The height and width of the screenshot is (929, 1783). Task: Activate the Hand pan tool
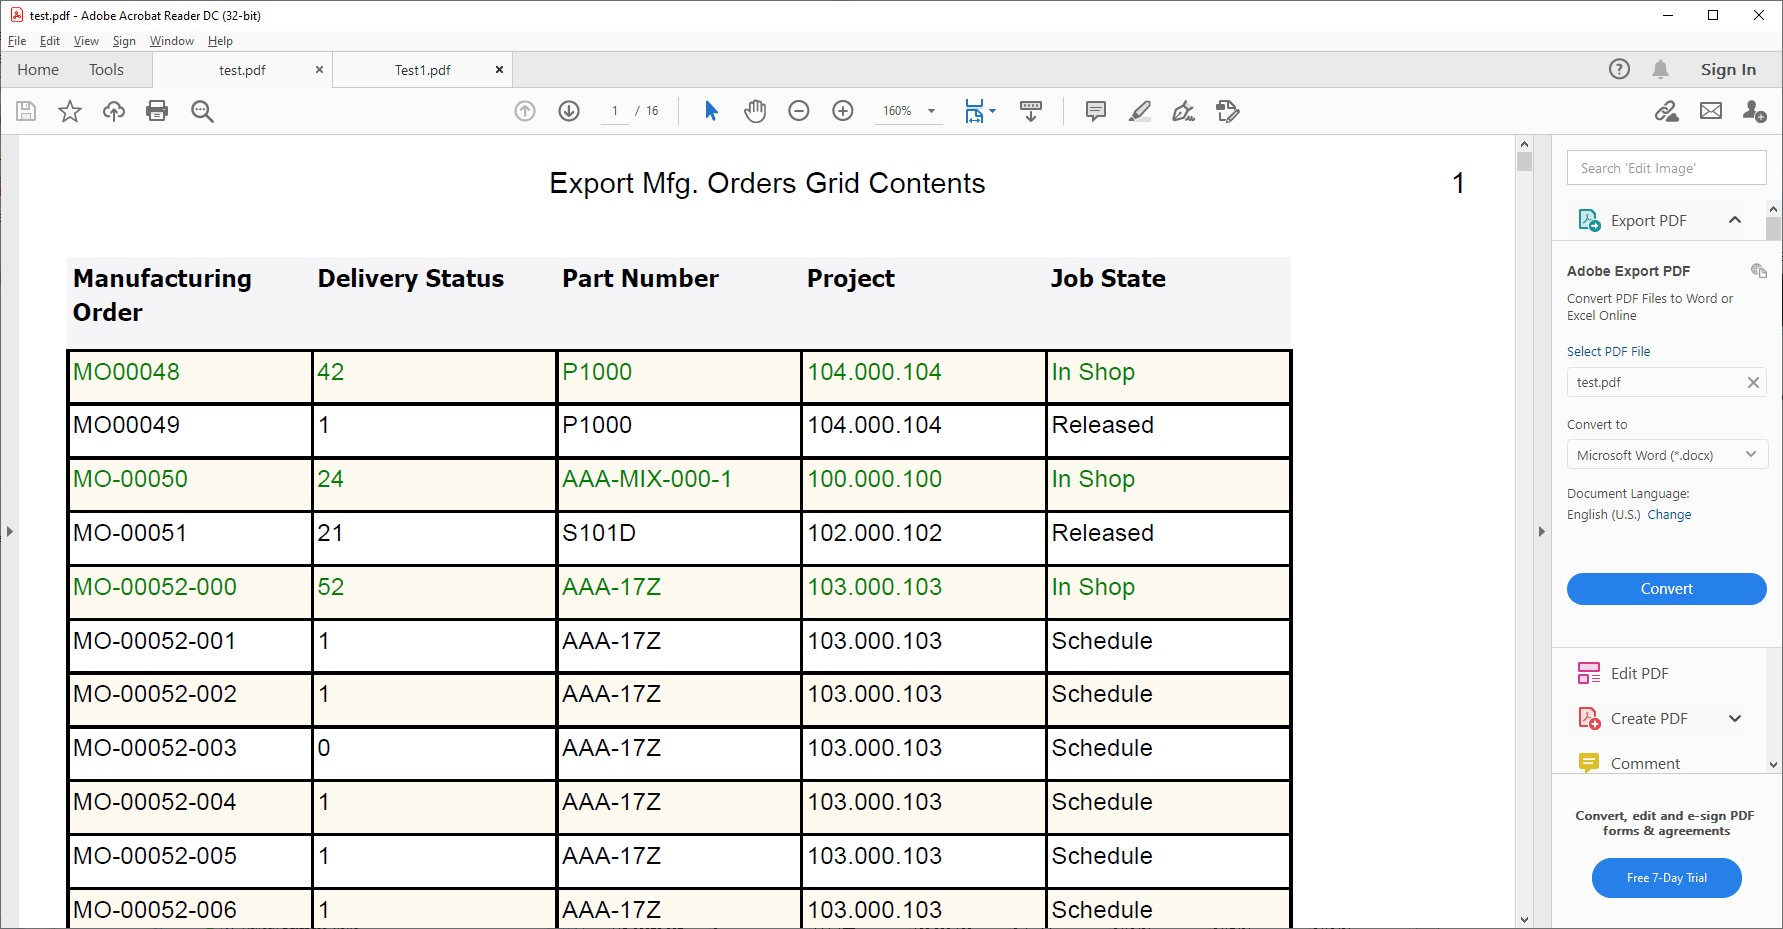click(x=755, y=111)
